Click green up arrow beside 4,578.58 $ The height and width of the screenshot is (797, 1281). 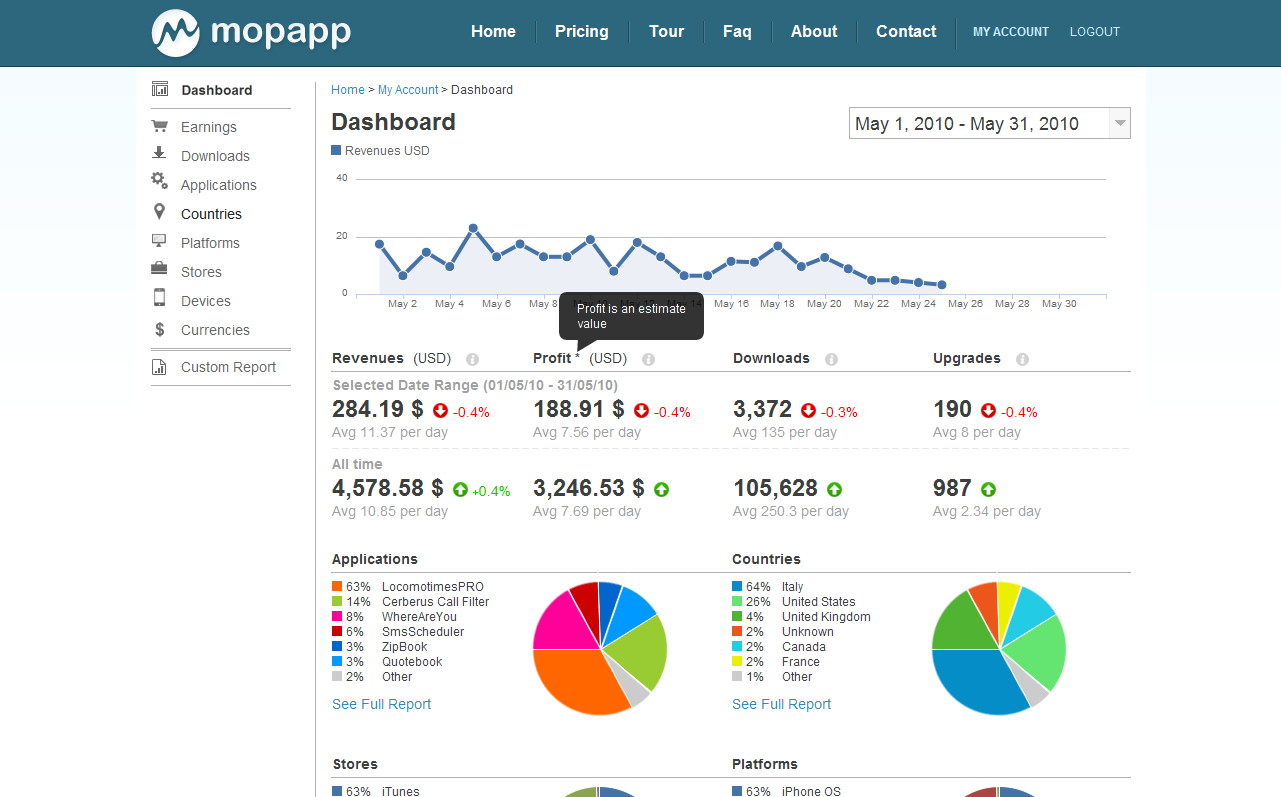tap(461, 490)
